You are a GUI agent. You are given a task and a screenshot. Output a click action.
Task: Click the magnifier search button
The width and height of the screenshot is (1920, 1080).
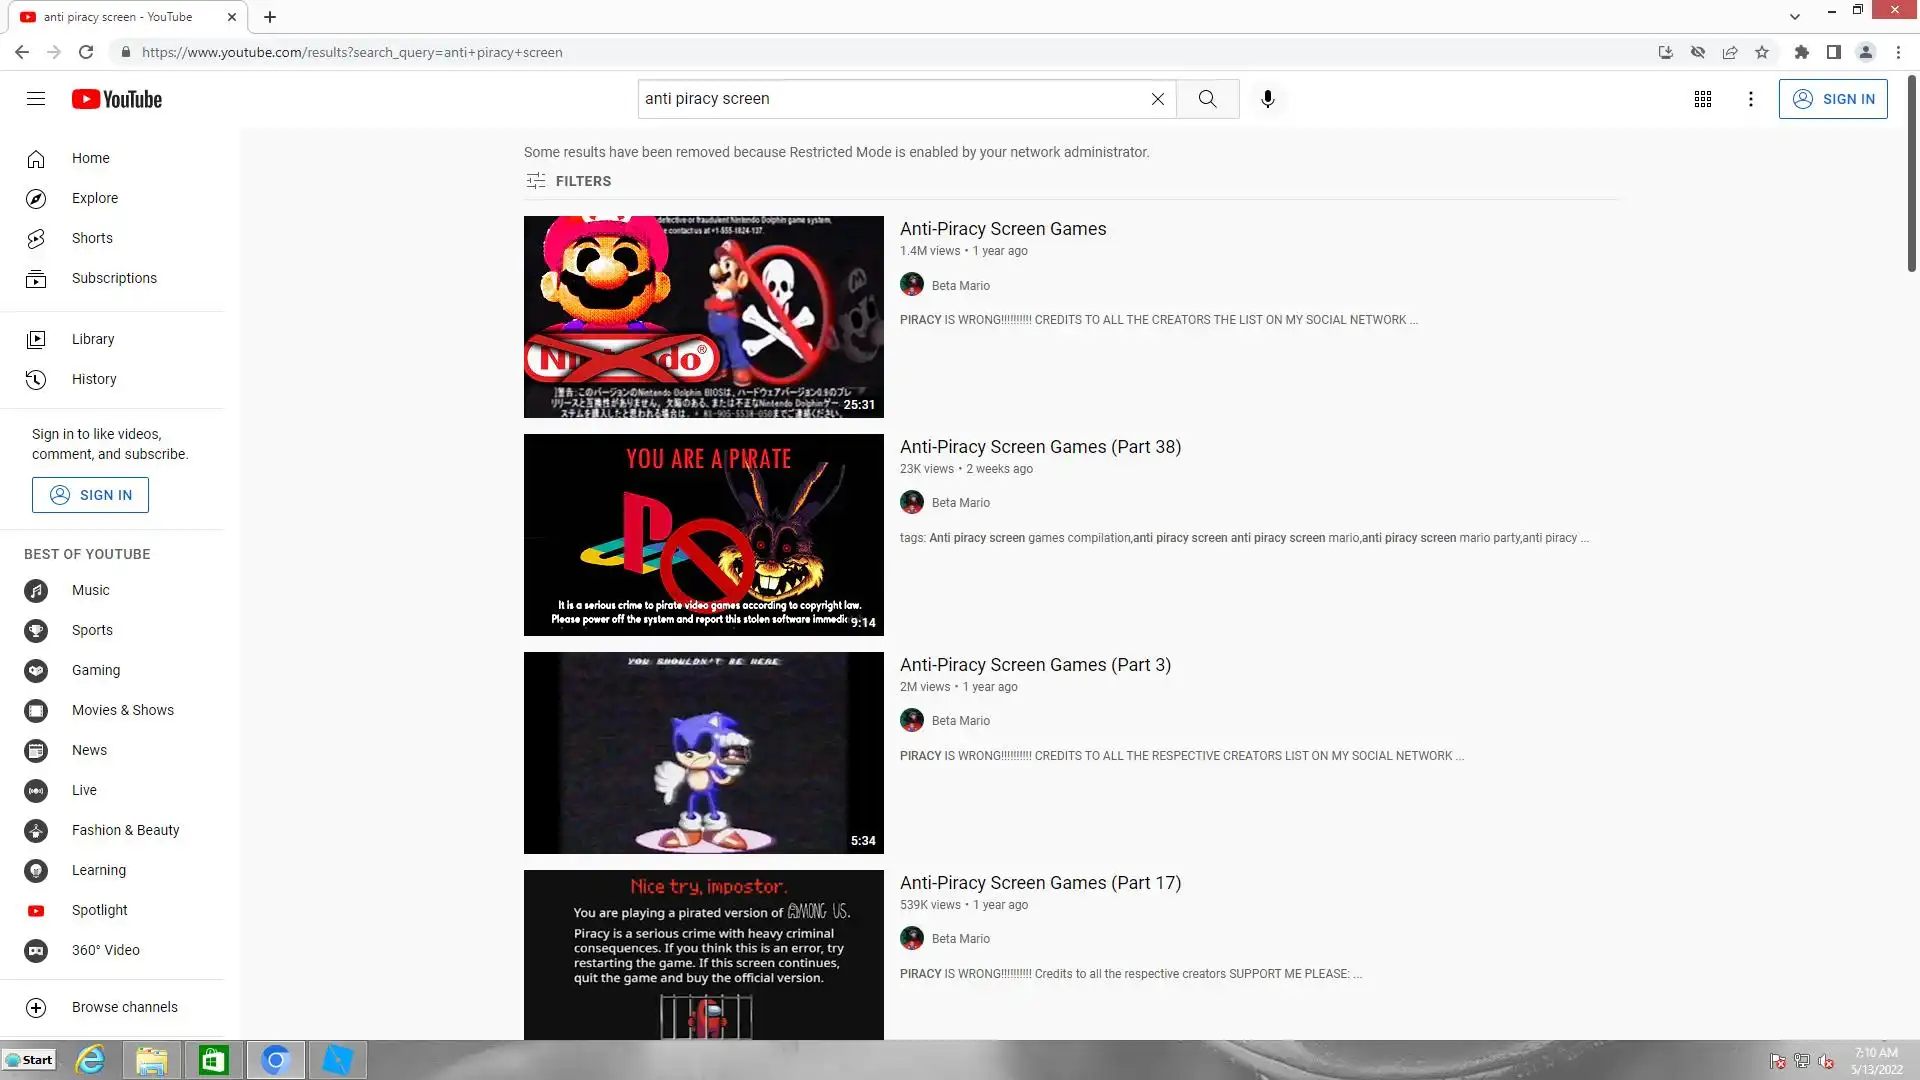coord(1207,99)
